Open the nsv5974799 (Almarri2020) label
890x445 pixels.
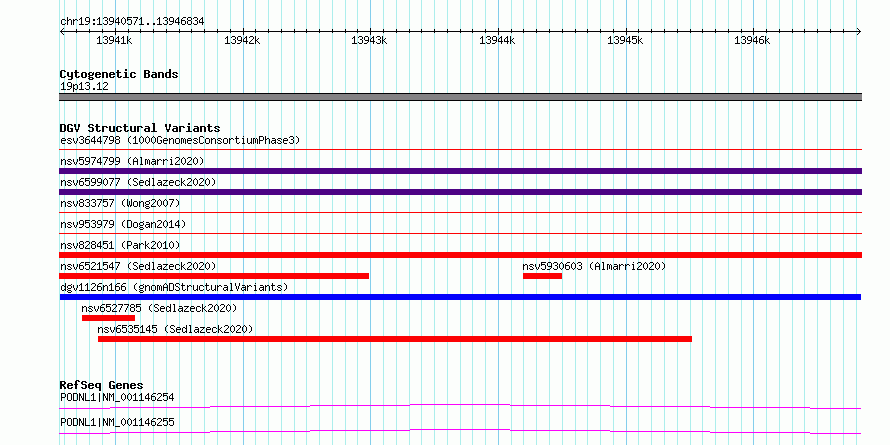[132, 161]
